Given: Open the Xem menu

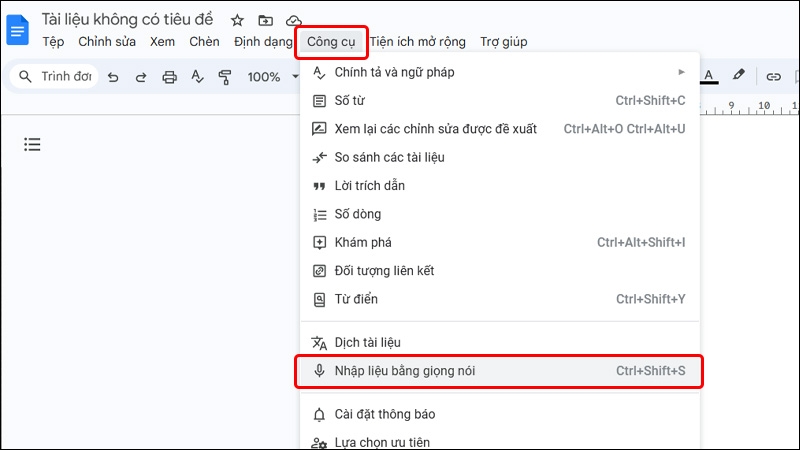Looking at the screenshot, I should (162, 42).
